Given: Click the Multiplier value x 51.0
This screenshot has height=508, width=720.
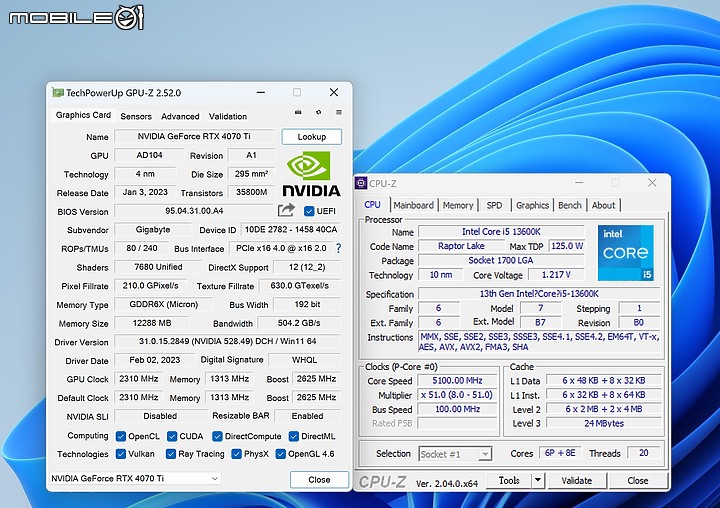Looking at the screenshot, I should [x=457, y=395].
